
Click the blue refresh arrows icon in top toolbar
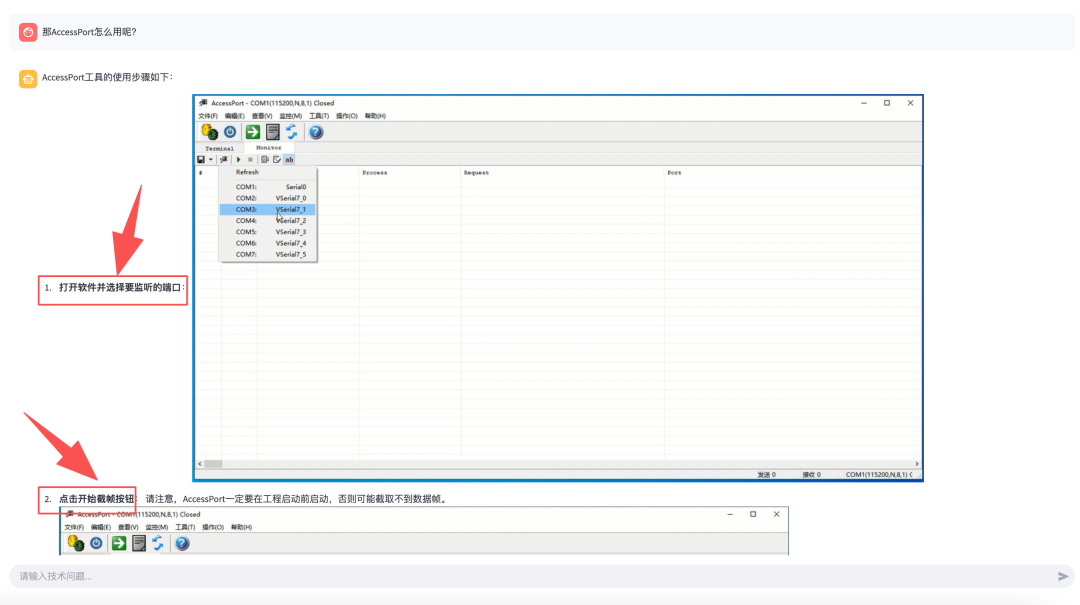coord(292,131)
